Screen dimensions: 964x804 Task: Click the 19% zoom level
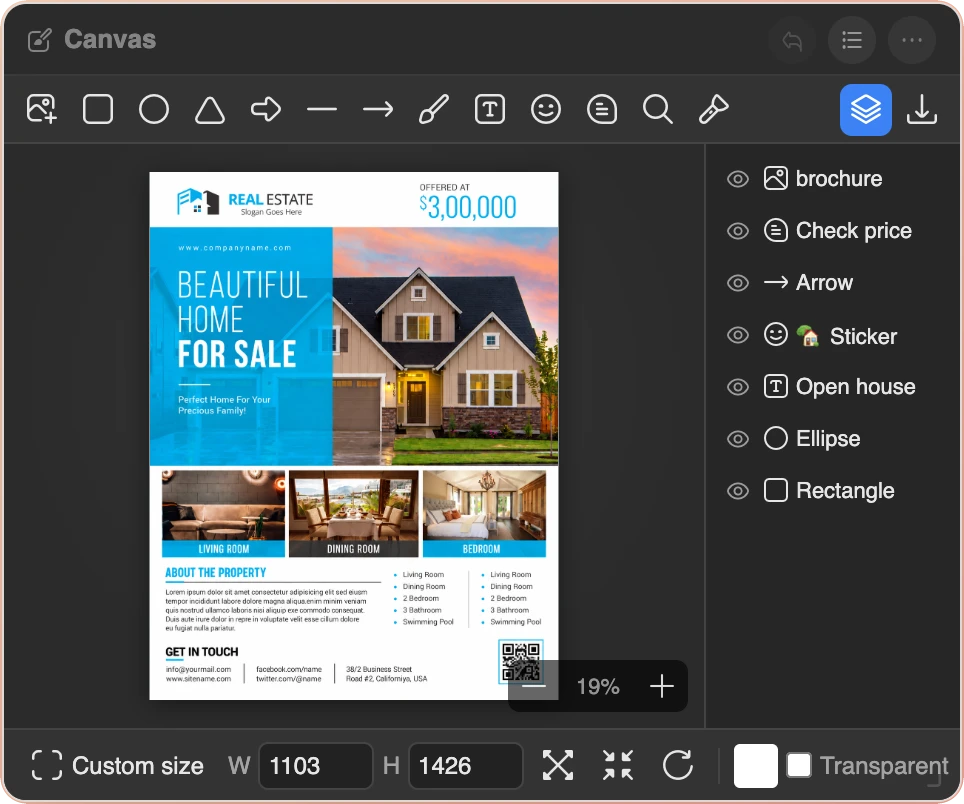click(598, 687)
